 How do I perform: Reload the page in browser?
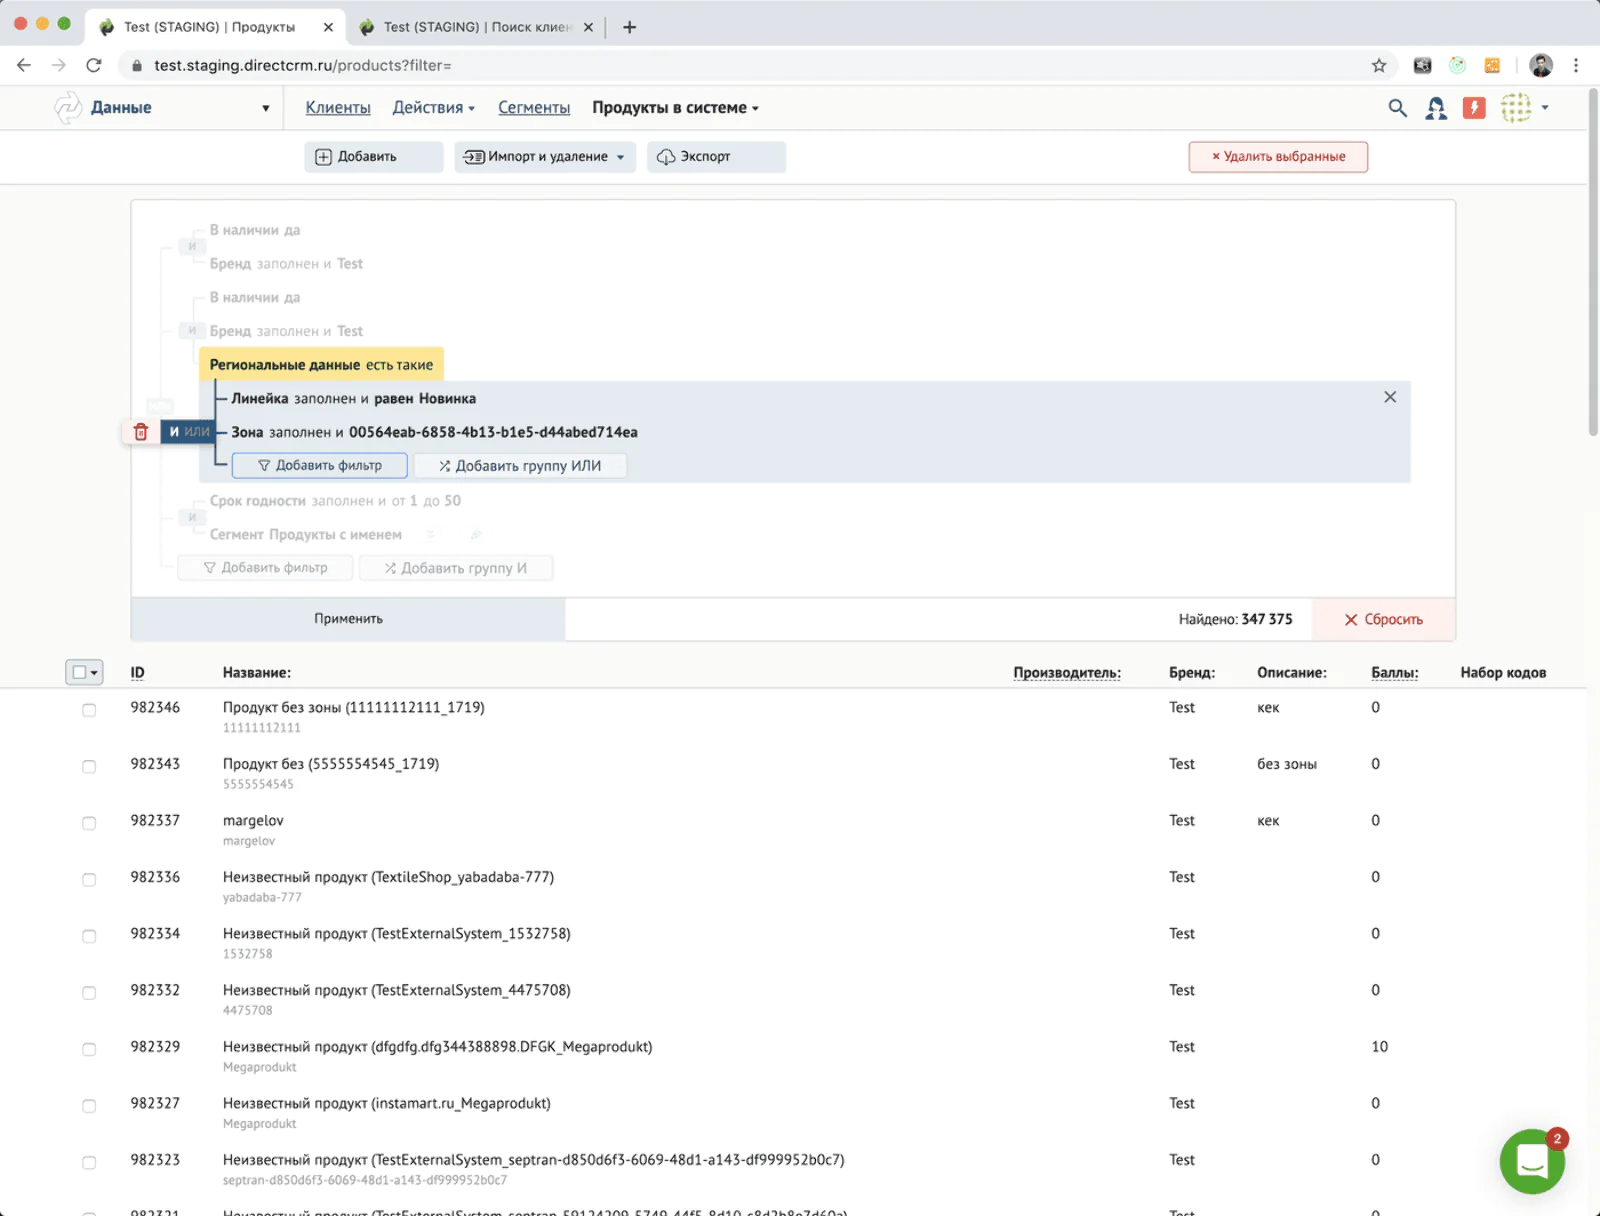tap(94, 65)
